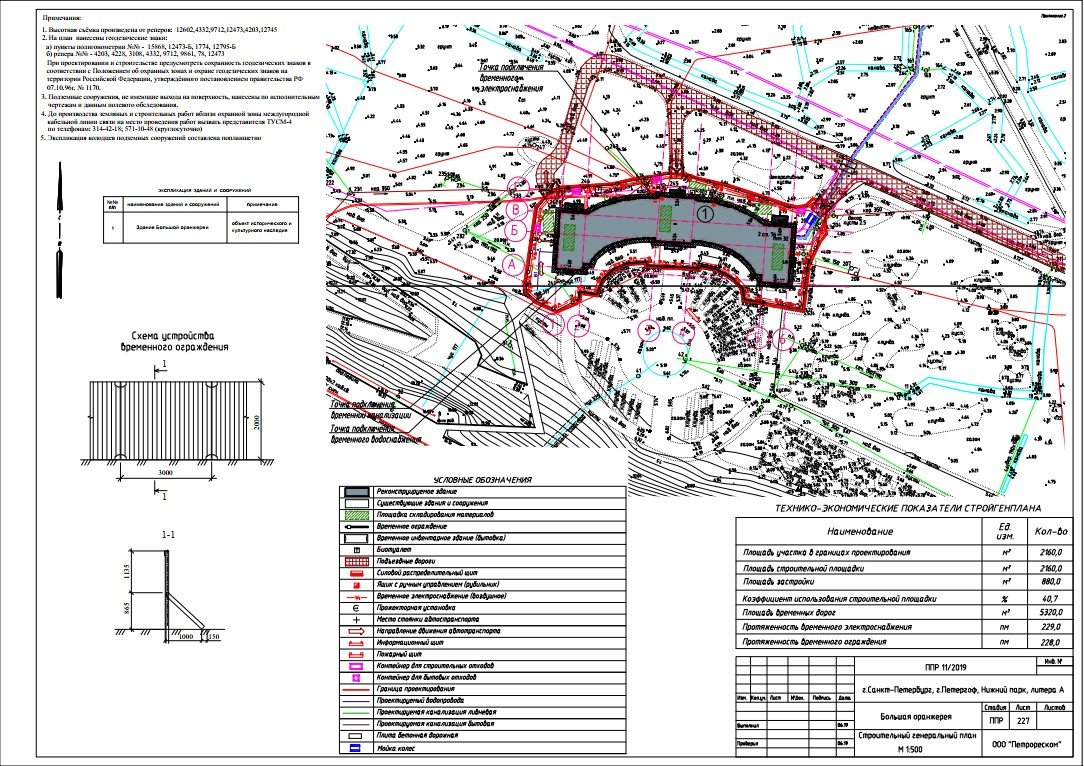Click the 'Существующие здания и сооружения' legend symbol

click(356, 503)
